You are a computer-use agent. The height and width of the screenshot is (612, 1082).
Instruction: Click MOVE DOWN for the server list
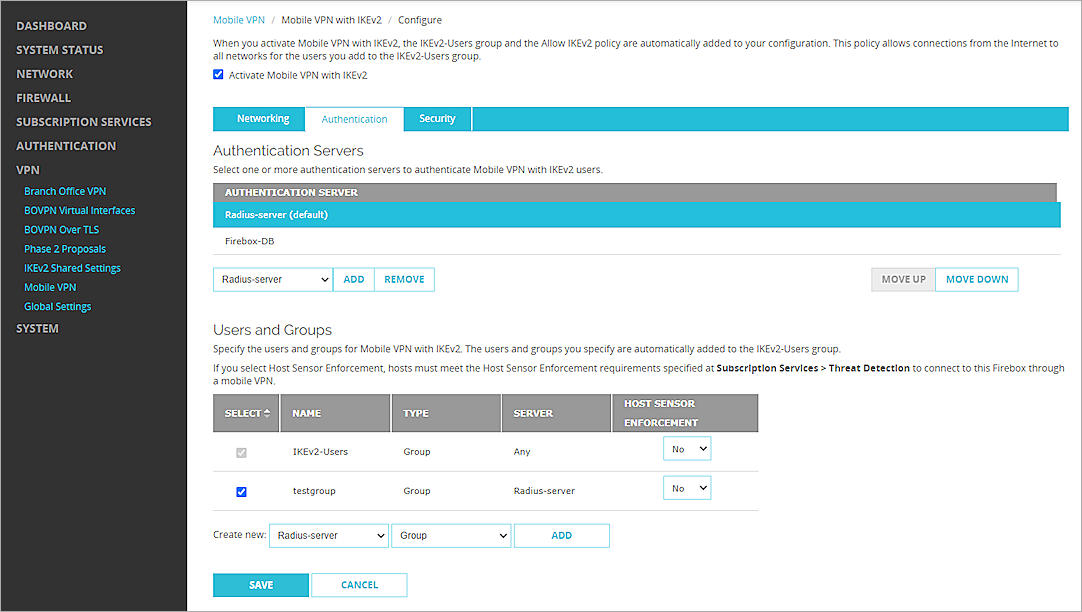click(976, 279)
